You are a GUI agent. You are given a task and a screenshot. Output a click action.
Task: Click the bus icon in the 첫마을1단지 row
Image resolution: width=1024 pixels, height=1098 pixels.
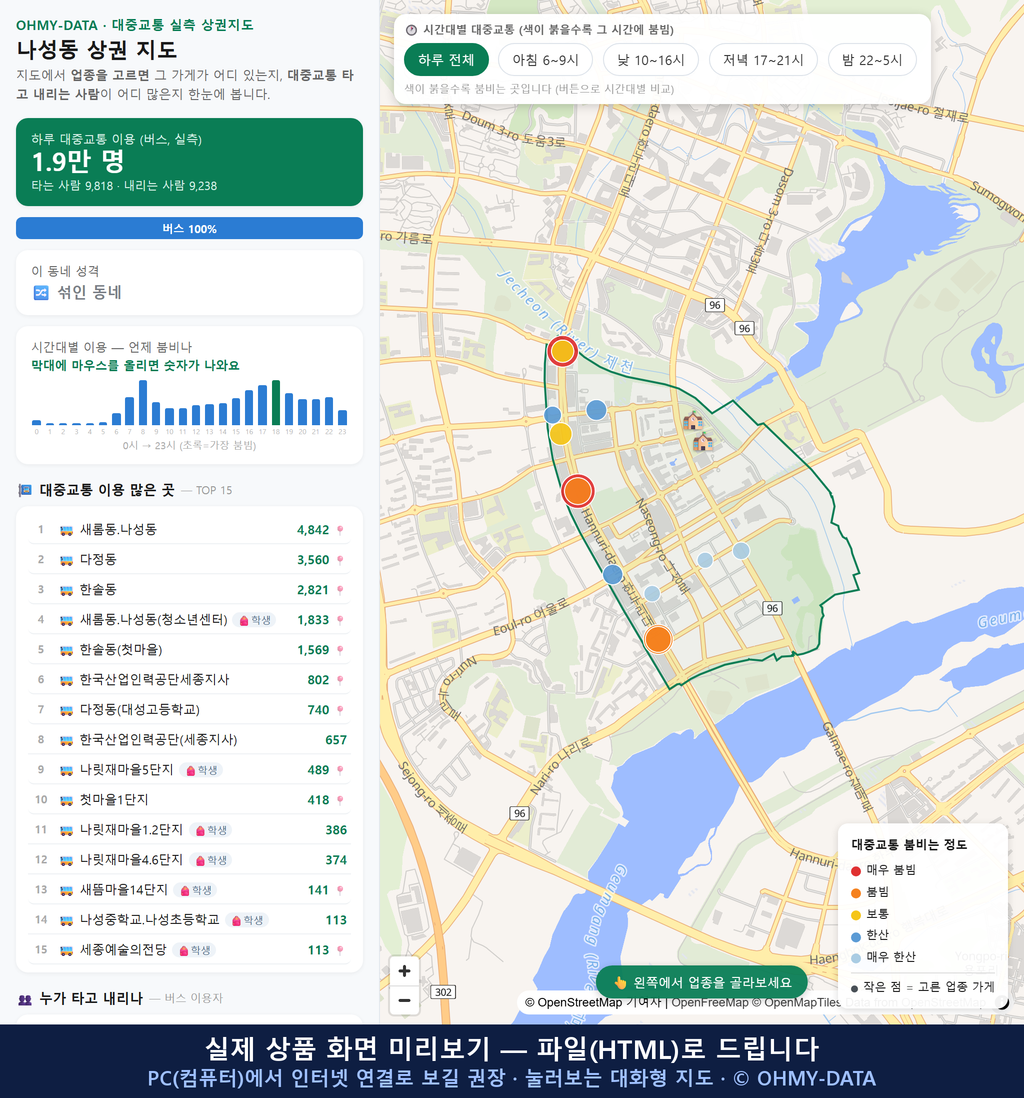click(x=67, y=800)
